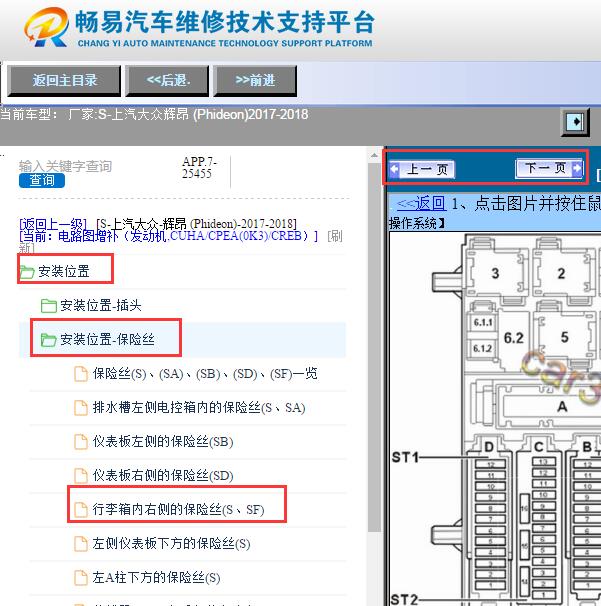Click the document icon beside 排水槽左侧电控箱内的保险丝
The height and width of the screenshot is (606, 601).
click(x=81, y=408)
